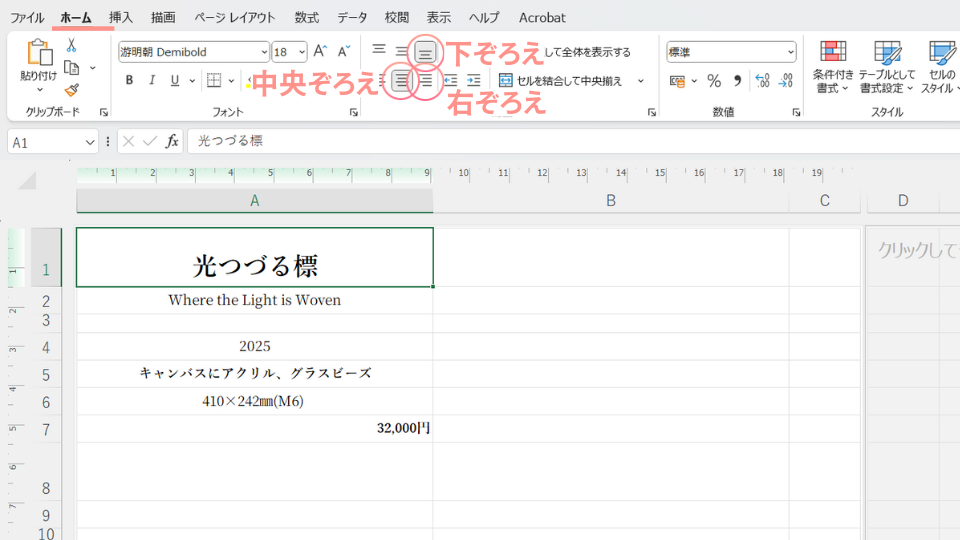Open the font name dropdown 游明朝 Demibold

tap(264, 52)
